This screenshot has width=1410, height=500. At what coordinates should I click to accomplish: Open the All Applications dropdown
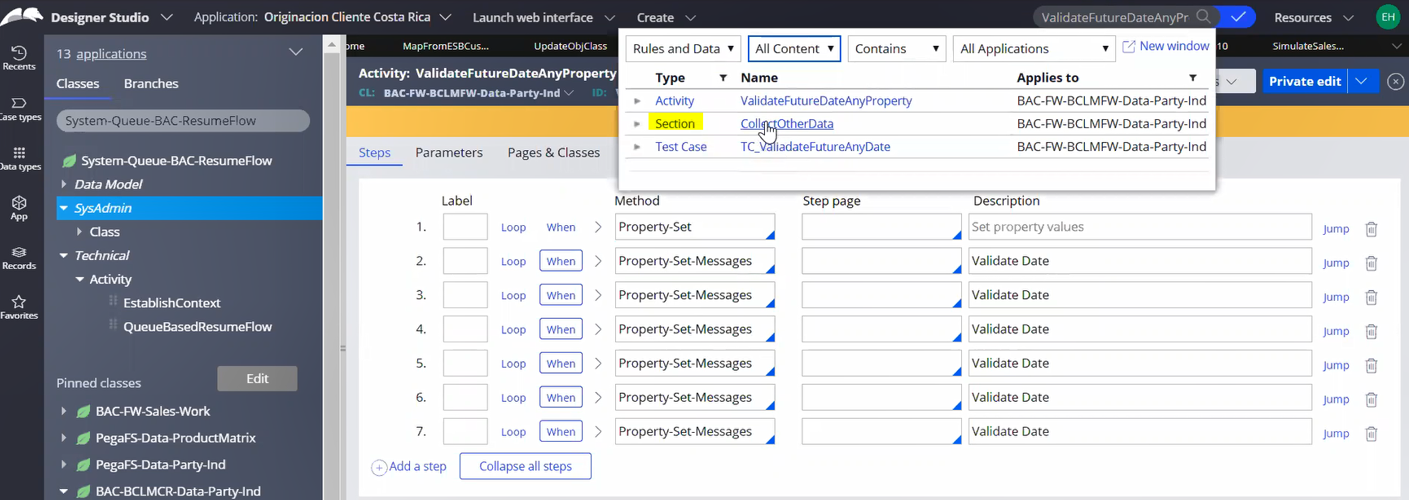click(x=1034, y=48)
